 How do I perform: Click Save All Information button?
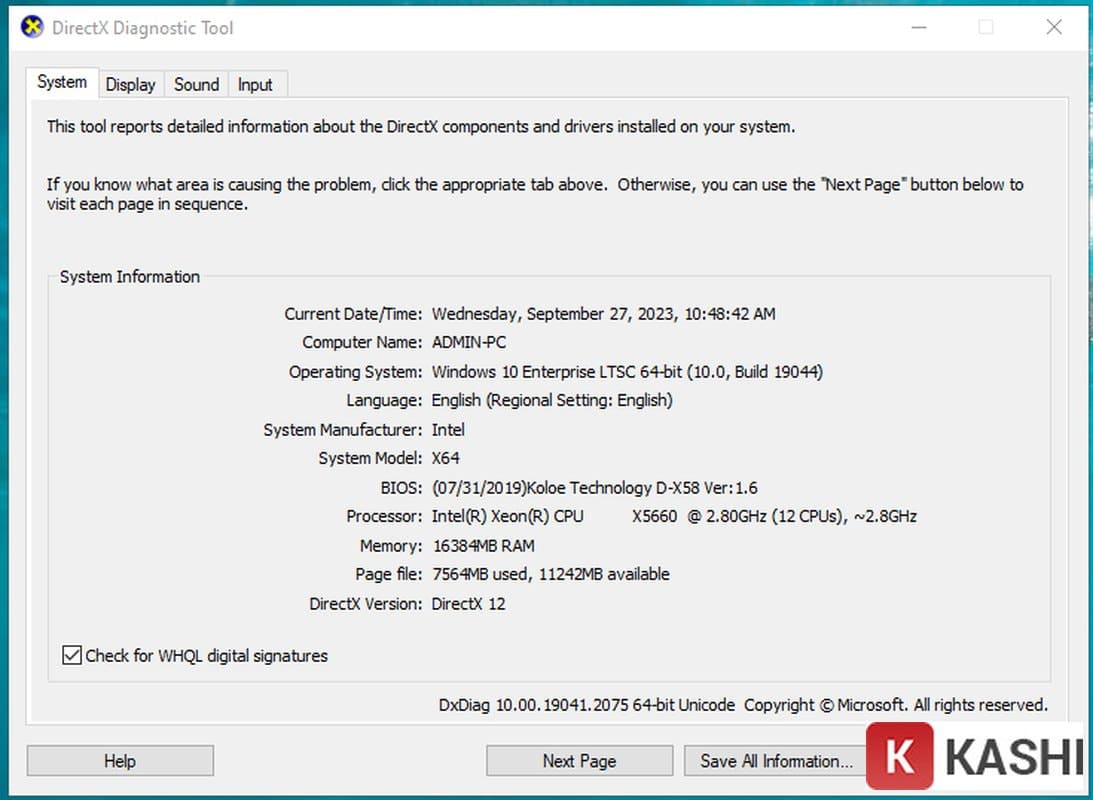click(776, 761)
